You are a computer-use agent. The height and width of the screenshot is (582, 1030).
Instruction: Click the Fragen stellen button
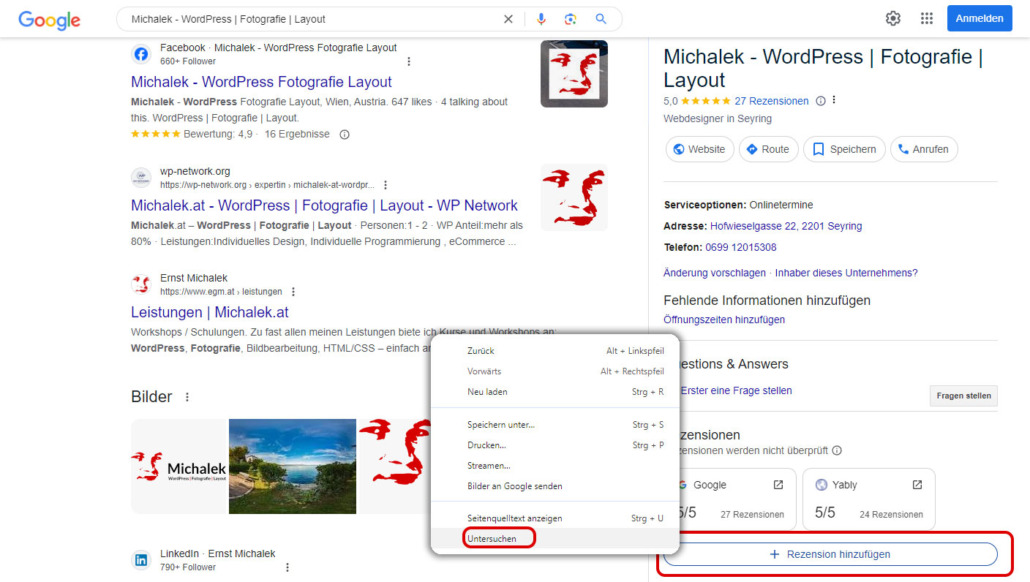(x=964, y=395)
